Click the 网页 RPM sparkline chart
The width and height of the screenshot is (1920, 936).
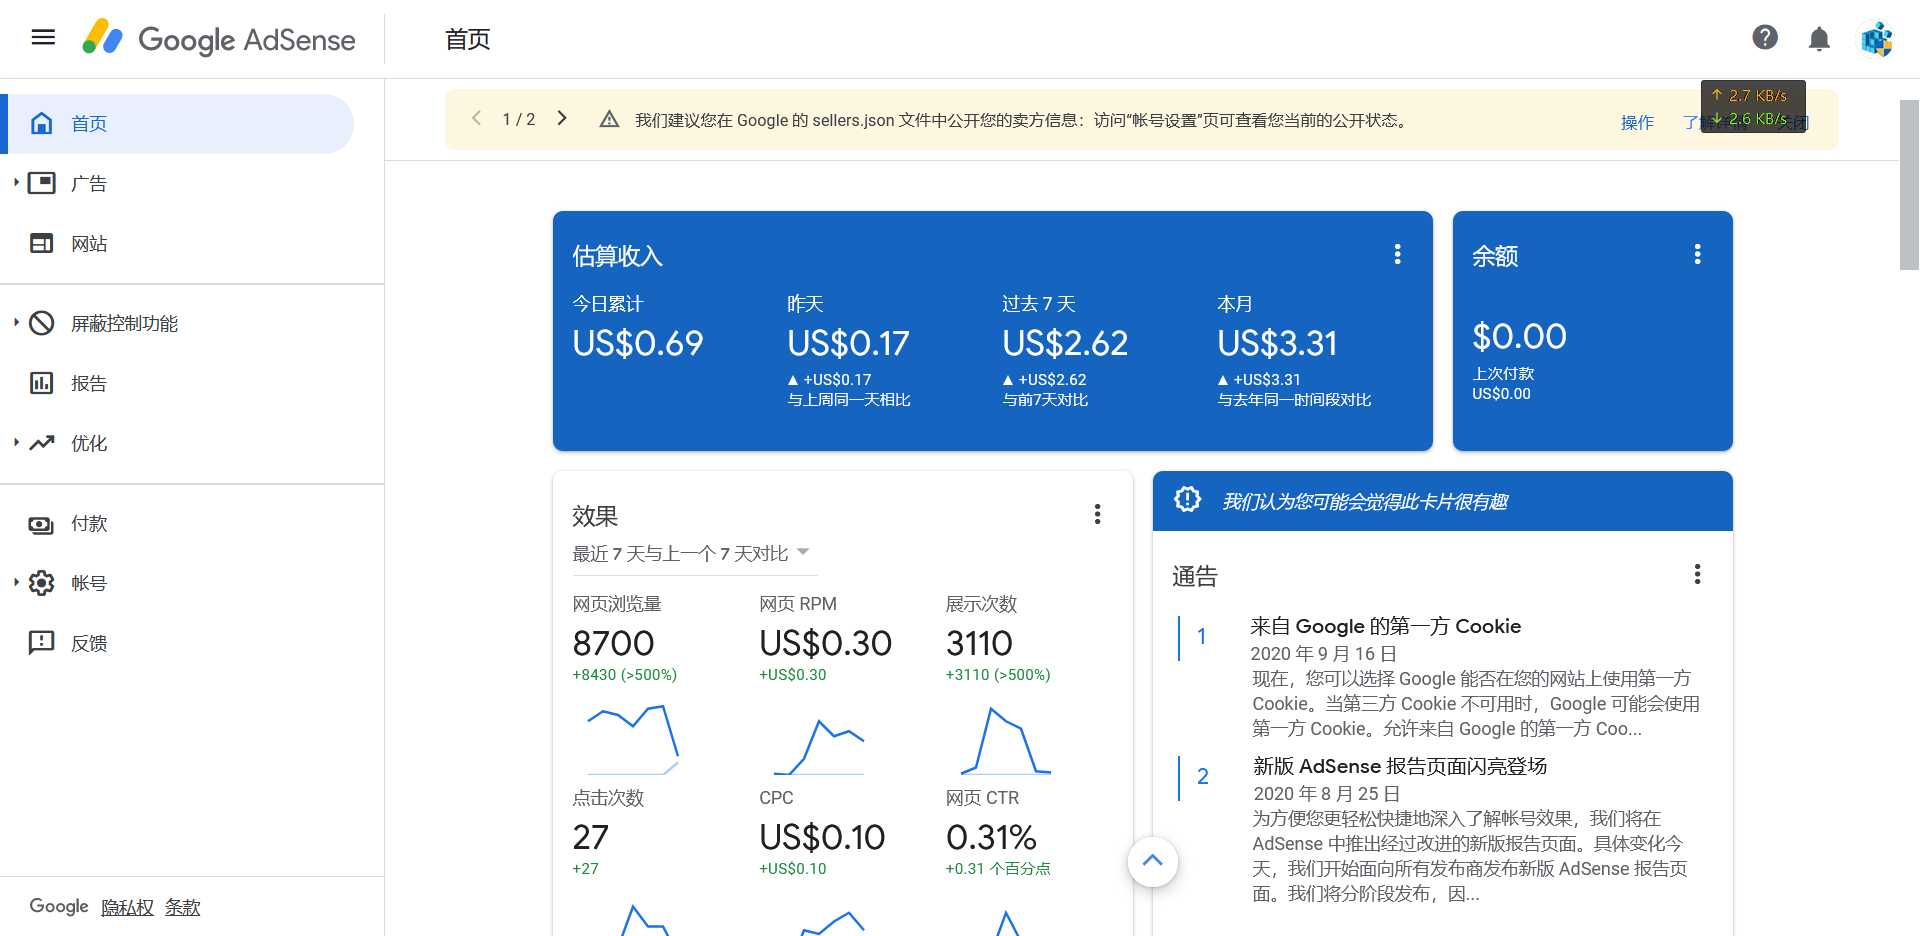(x=819, y=746)
